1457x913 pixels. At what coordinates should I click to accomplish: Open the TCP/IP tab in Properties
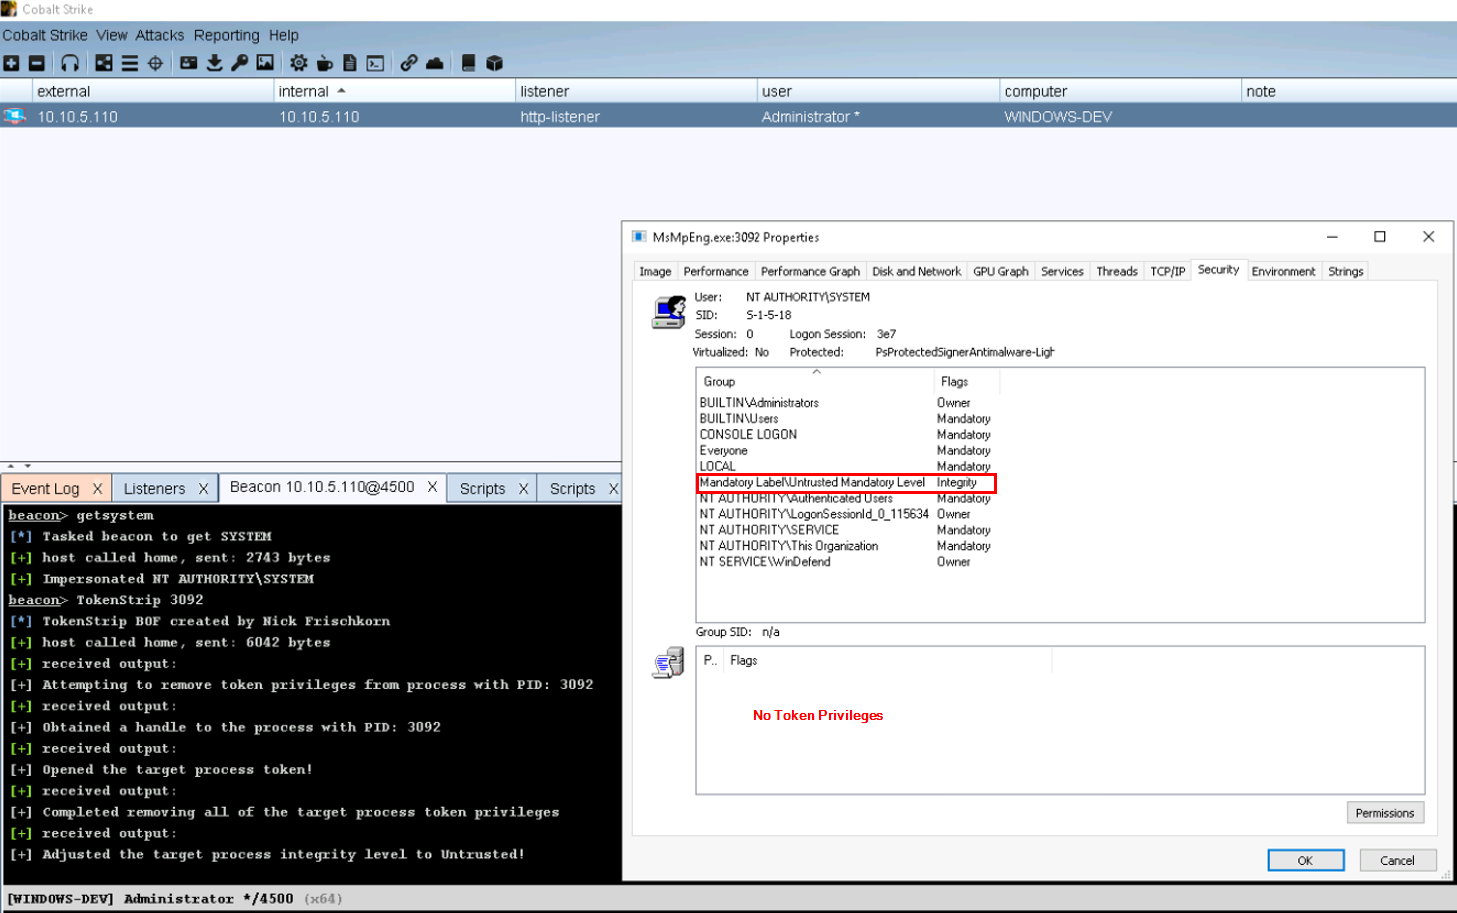pos(1167,271)
